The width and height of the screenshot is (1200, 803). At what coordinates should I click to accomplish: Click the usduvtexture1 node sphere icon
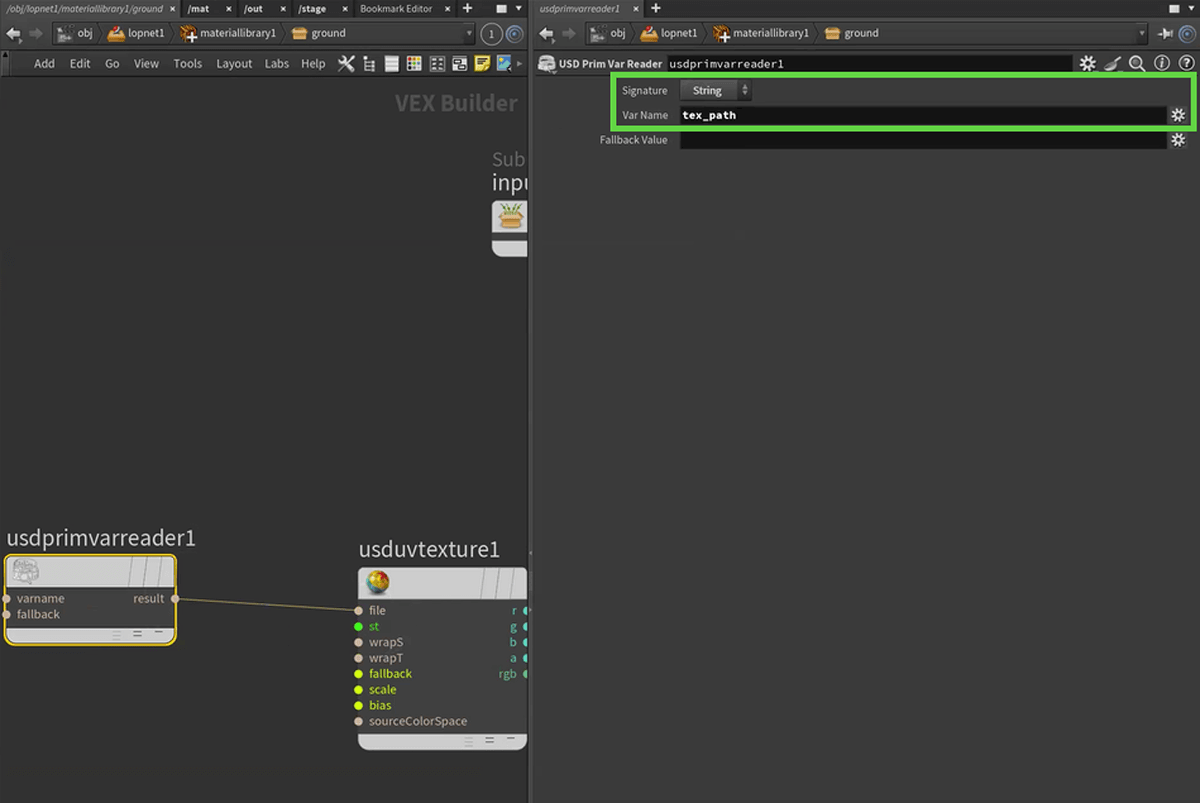coord(378,582)
